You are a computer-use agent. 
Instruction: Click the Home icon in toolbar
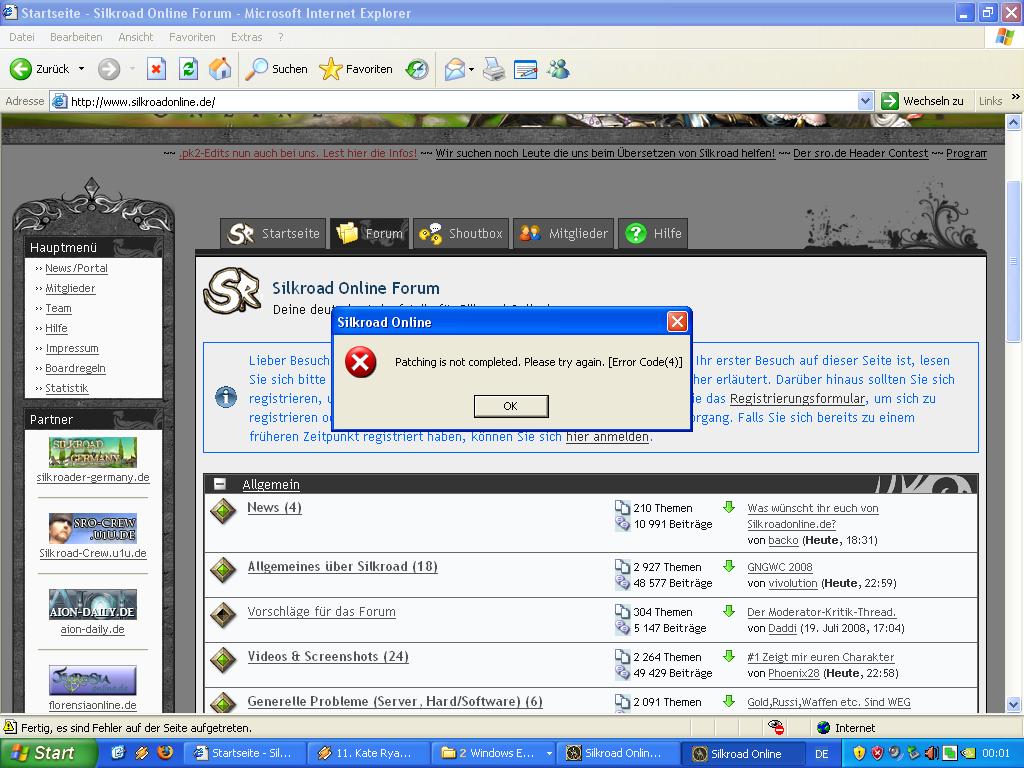coord(220,69)
